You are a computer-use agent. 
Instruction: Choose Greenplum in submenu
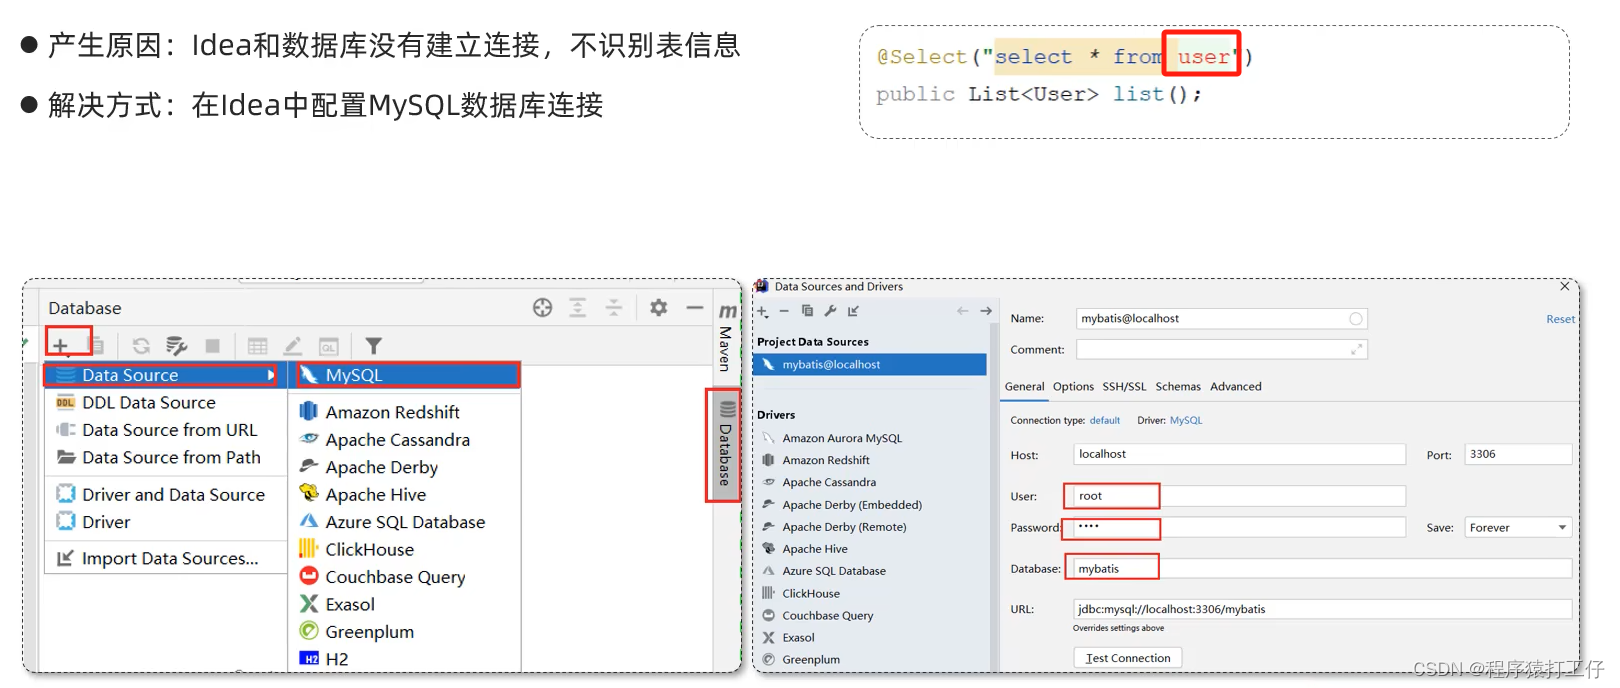(406, 632)
